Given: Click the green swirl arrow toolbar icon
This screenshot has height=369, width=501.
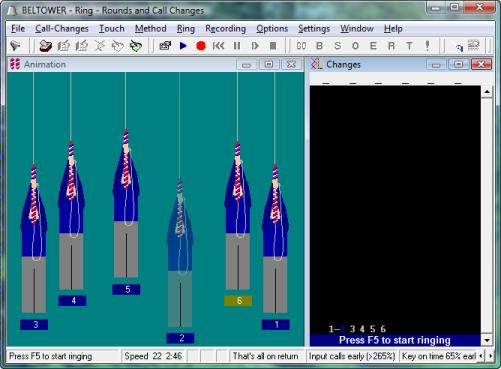Looking at the screenshot, I should click(x=136, y=46).
